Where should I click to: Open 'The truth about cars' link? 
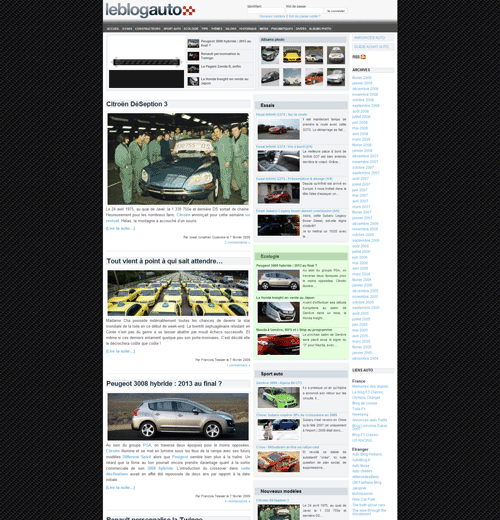coord(368,505)
